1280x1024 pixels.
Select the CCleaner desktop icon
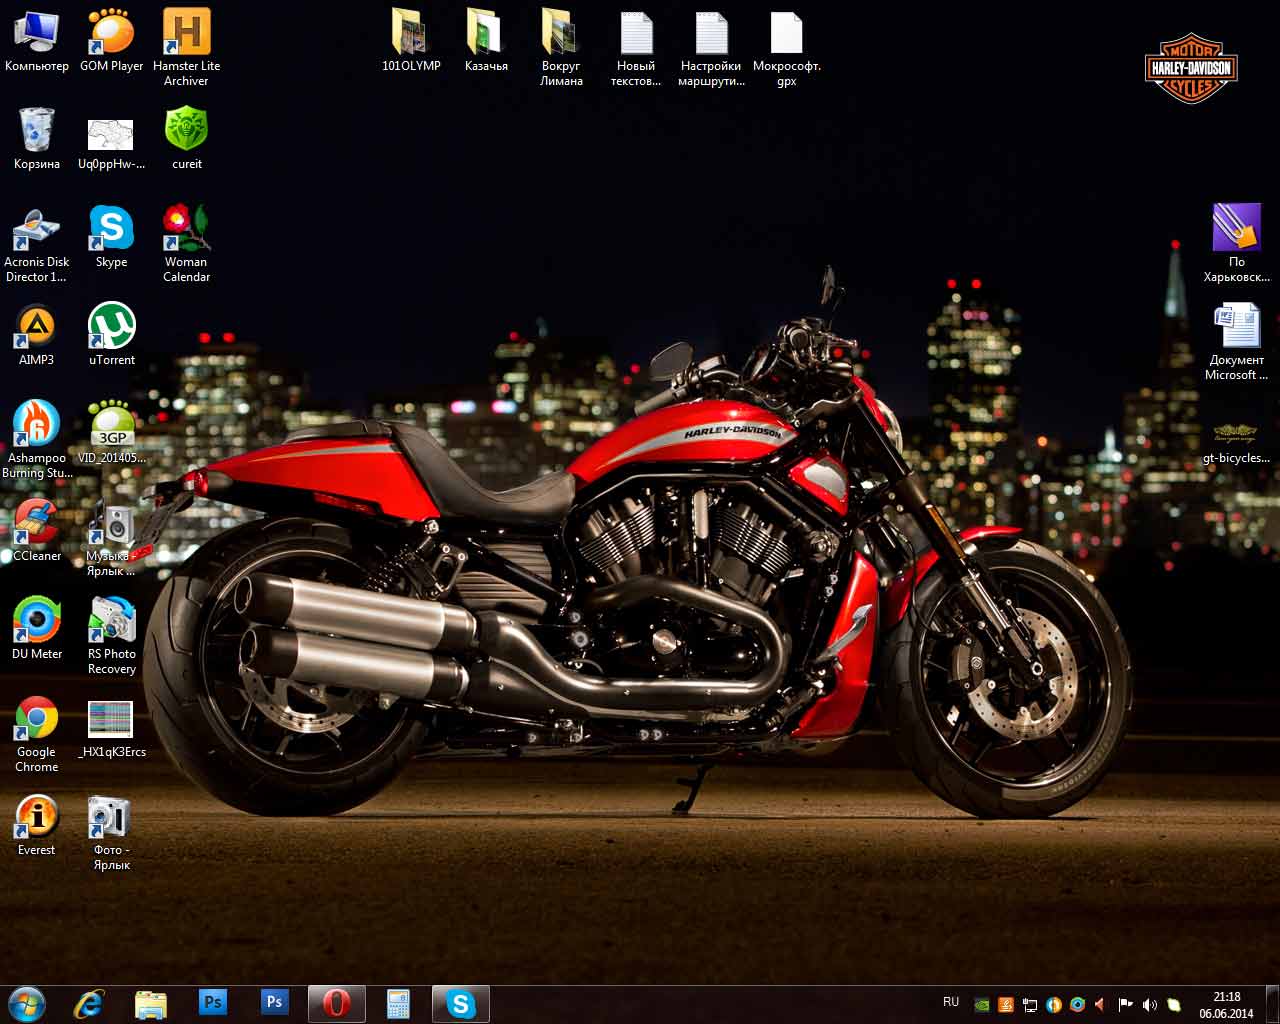click(36, 523)
